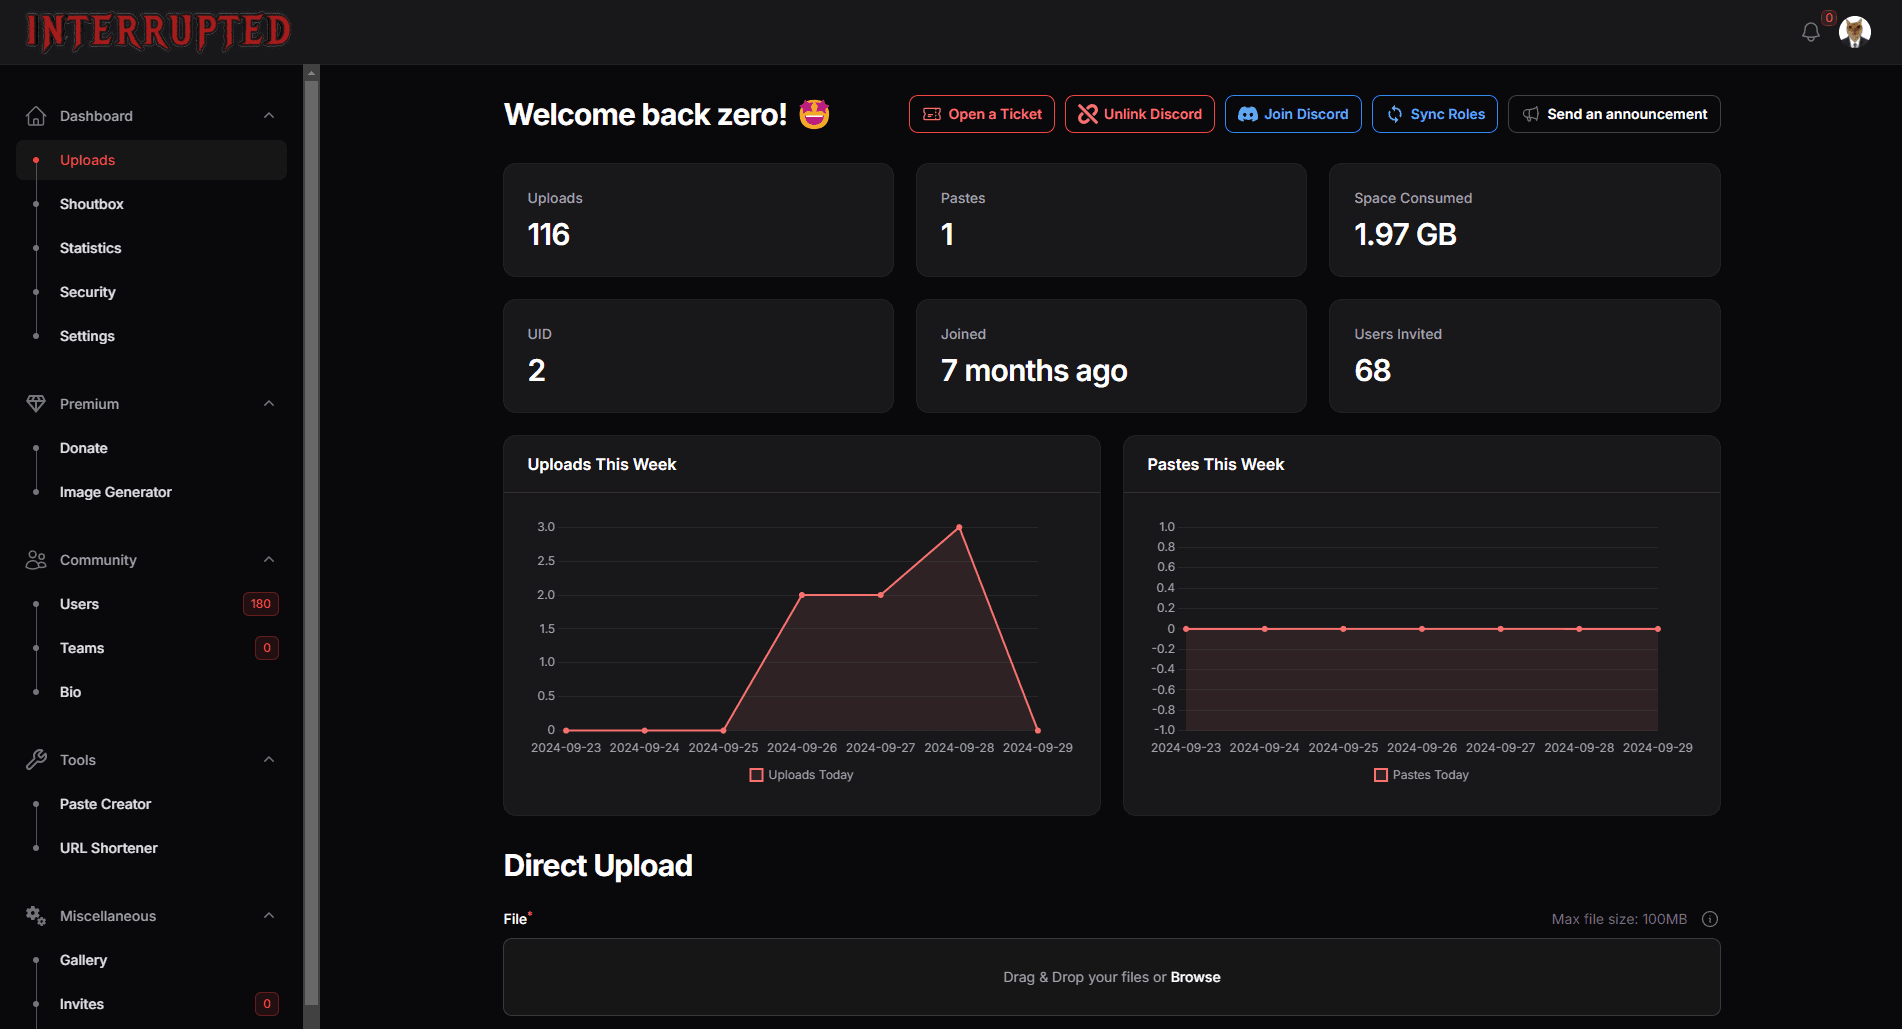Viewport: 1902px width, 1029px height.
Task: Go to the Statistics page
Action: [151, 248]
